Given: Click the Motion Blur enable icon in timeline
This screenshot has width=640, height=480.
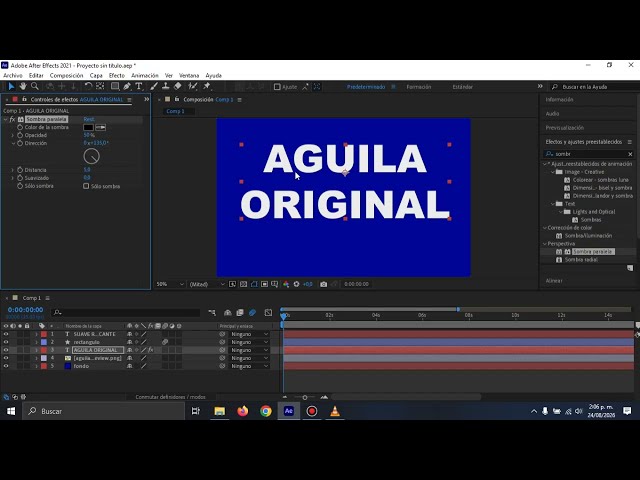Looking at the screenshot, I should pos(252,313).
